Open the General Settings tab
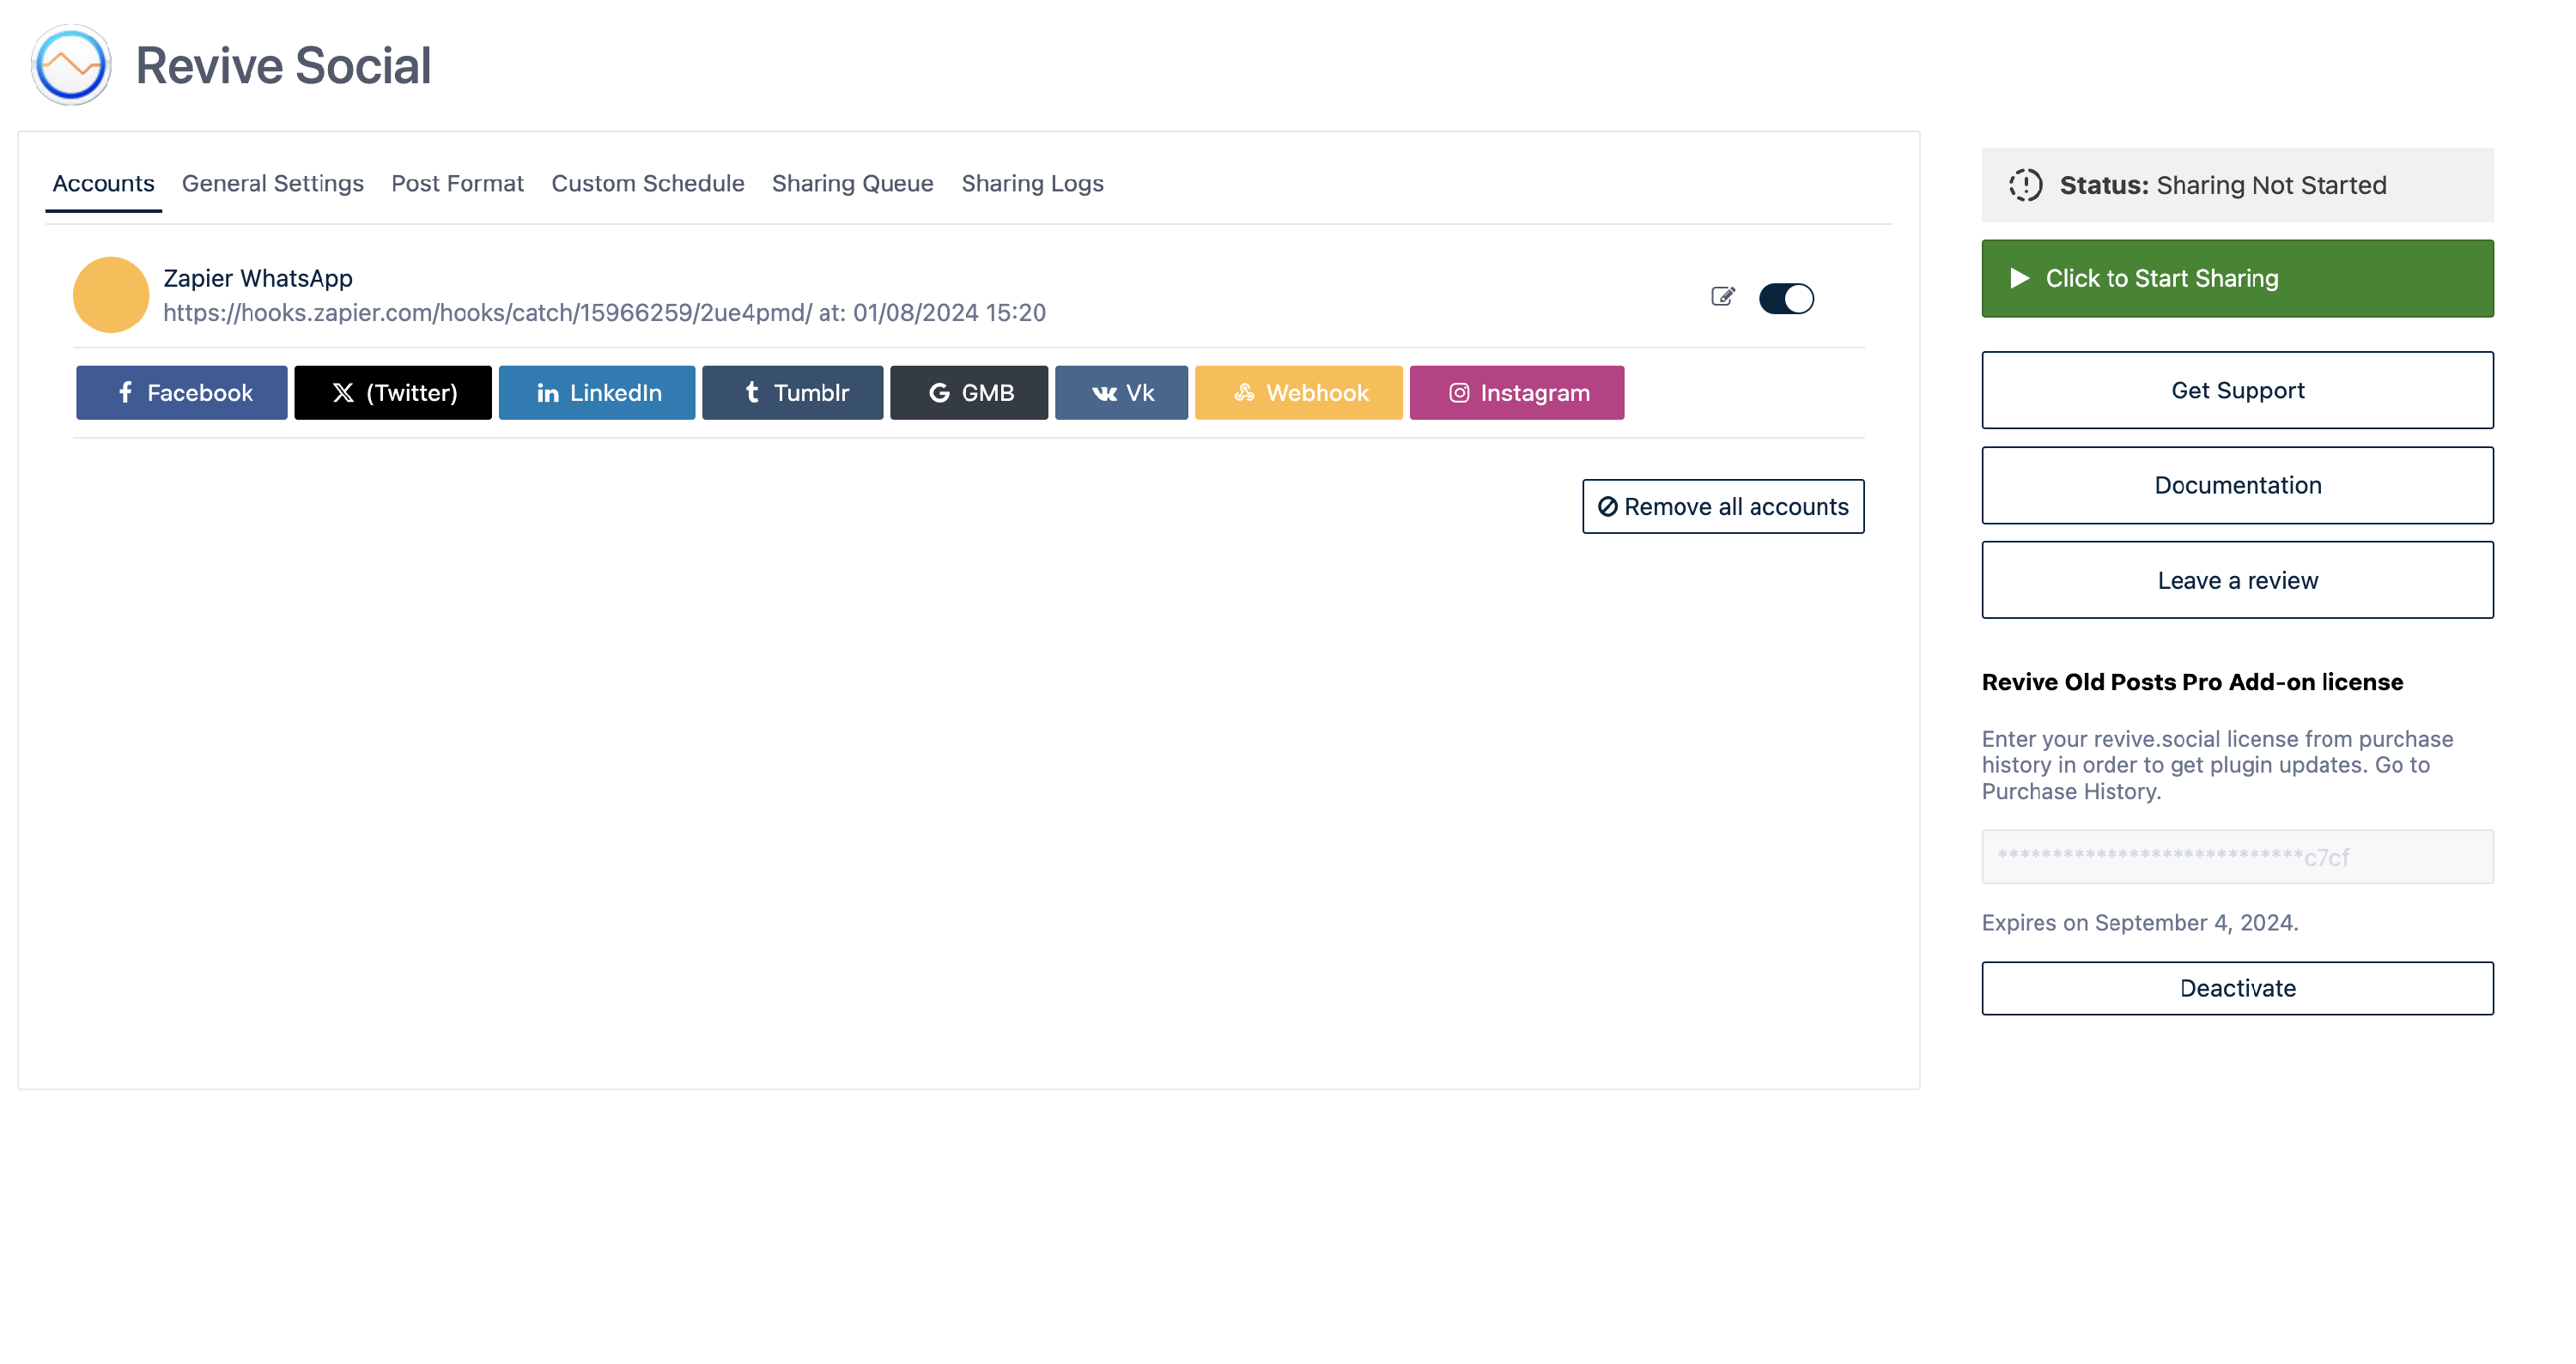2576x1364 pixels. (273, 184)
